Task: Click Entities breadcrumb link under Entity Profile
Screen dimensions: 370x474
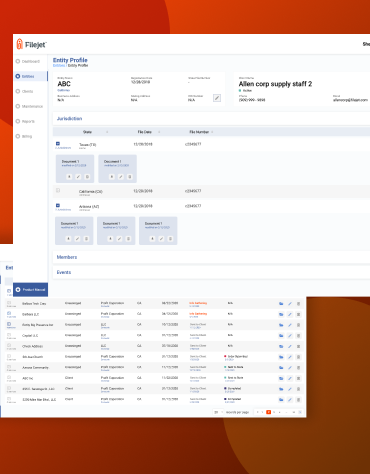Action: click(x=59, y=66)
